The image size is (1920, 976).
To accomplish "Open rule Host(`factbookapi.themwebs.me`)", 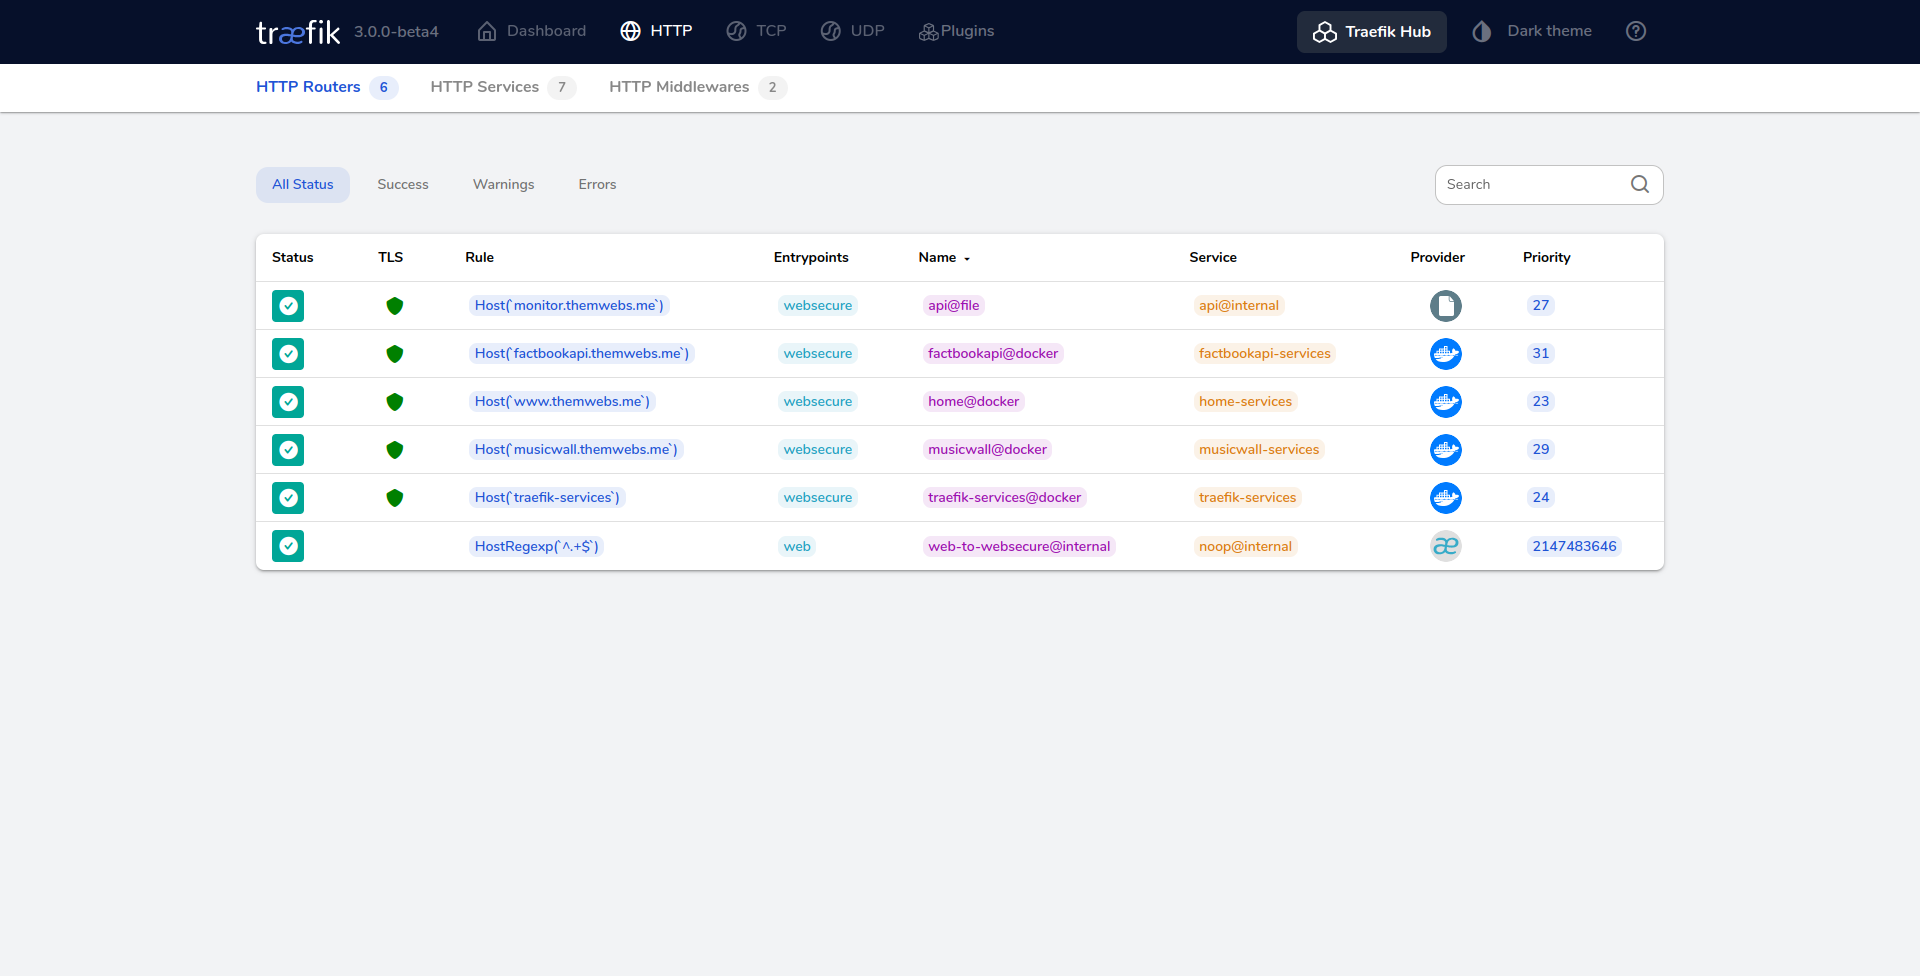I will [x=582, y=354].
